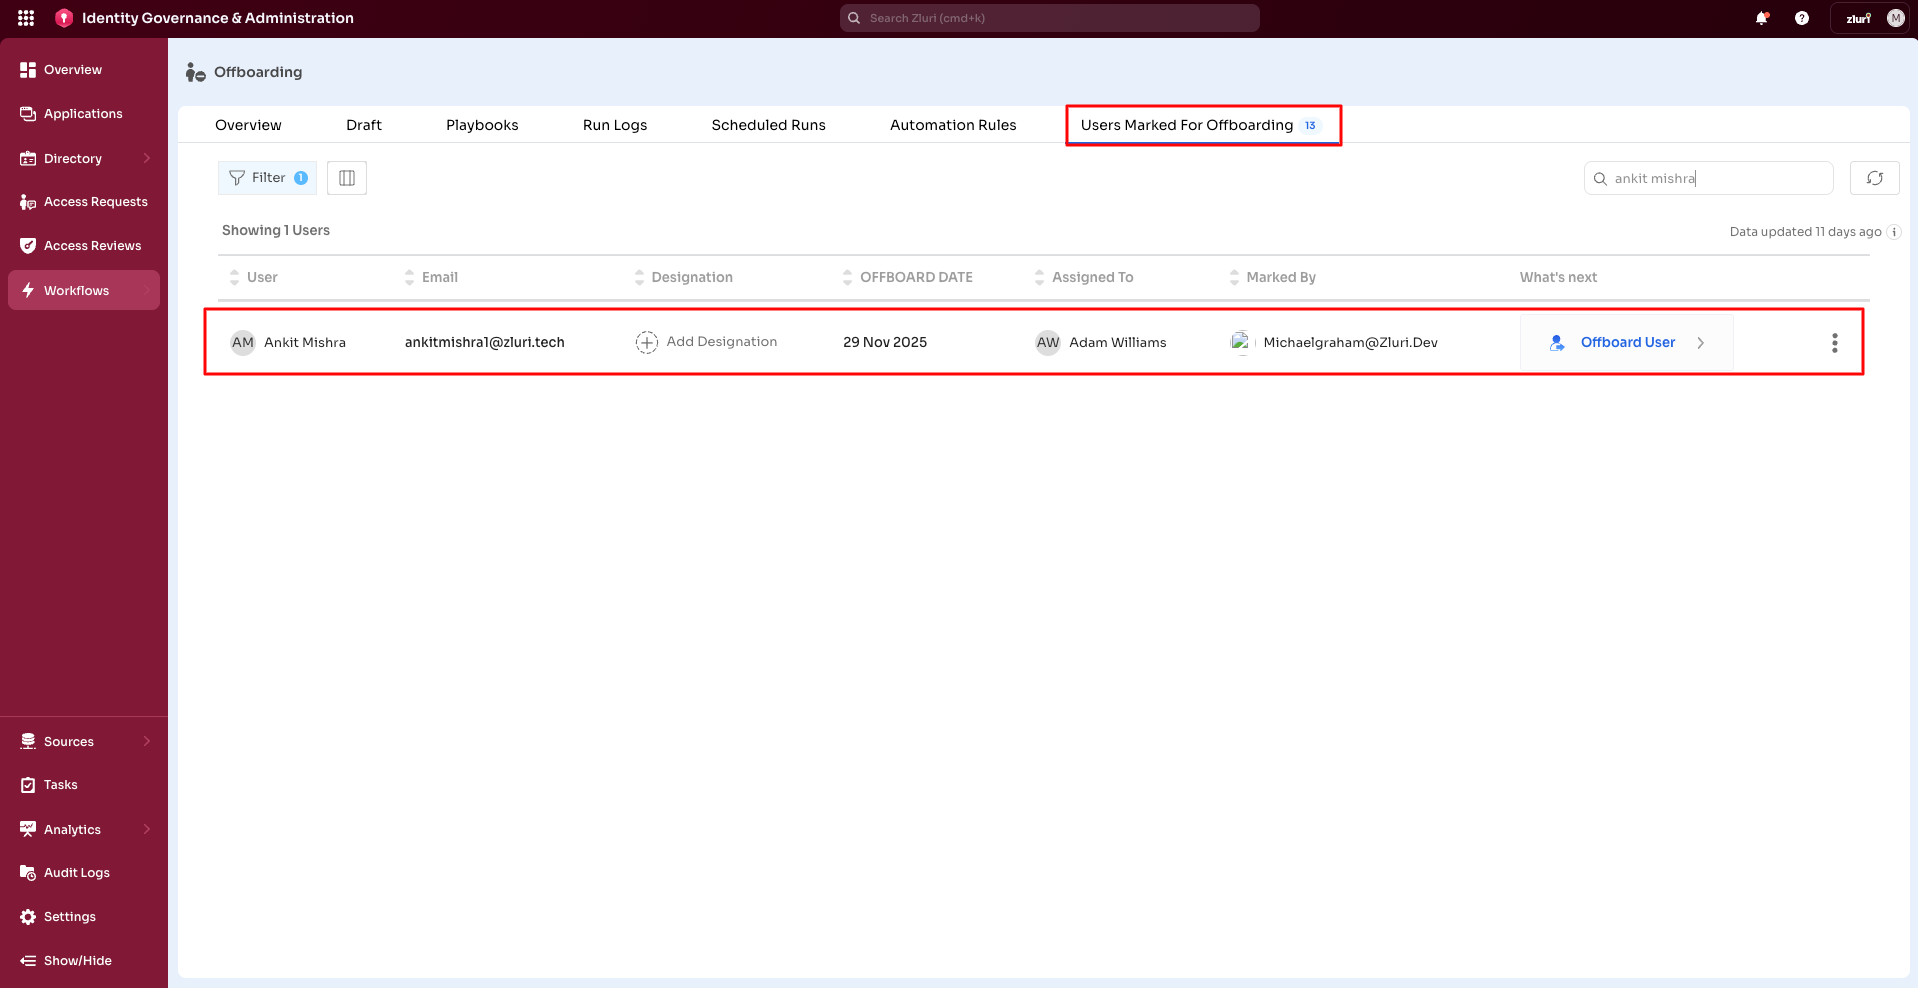Switch to the Overview tab
Screen dimensions: 1918x988
click(x=248, y=125)
